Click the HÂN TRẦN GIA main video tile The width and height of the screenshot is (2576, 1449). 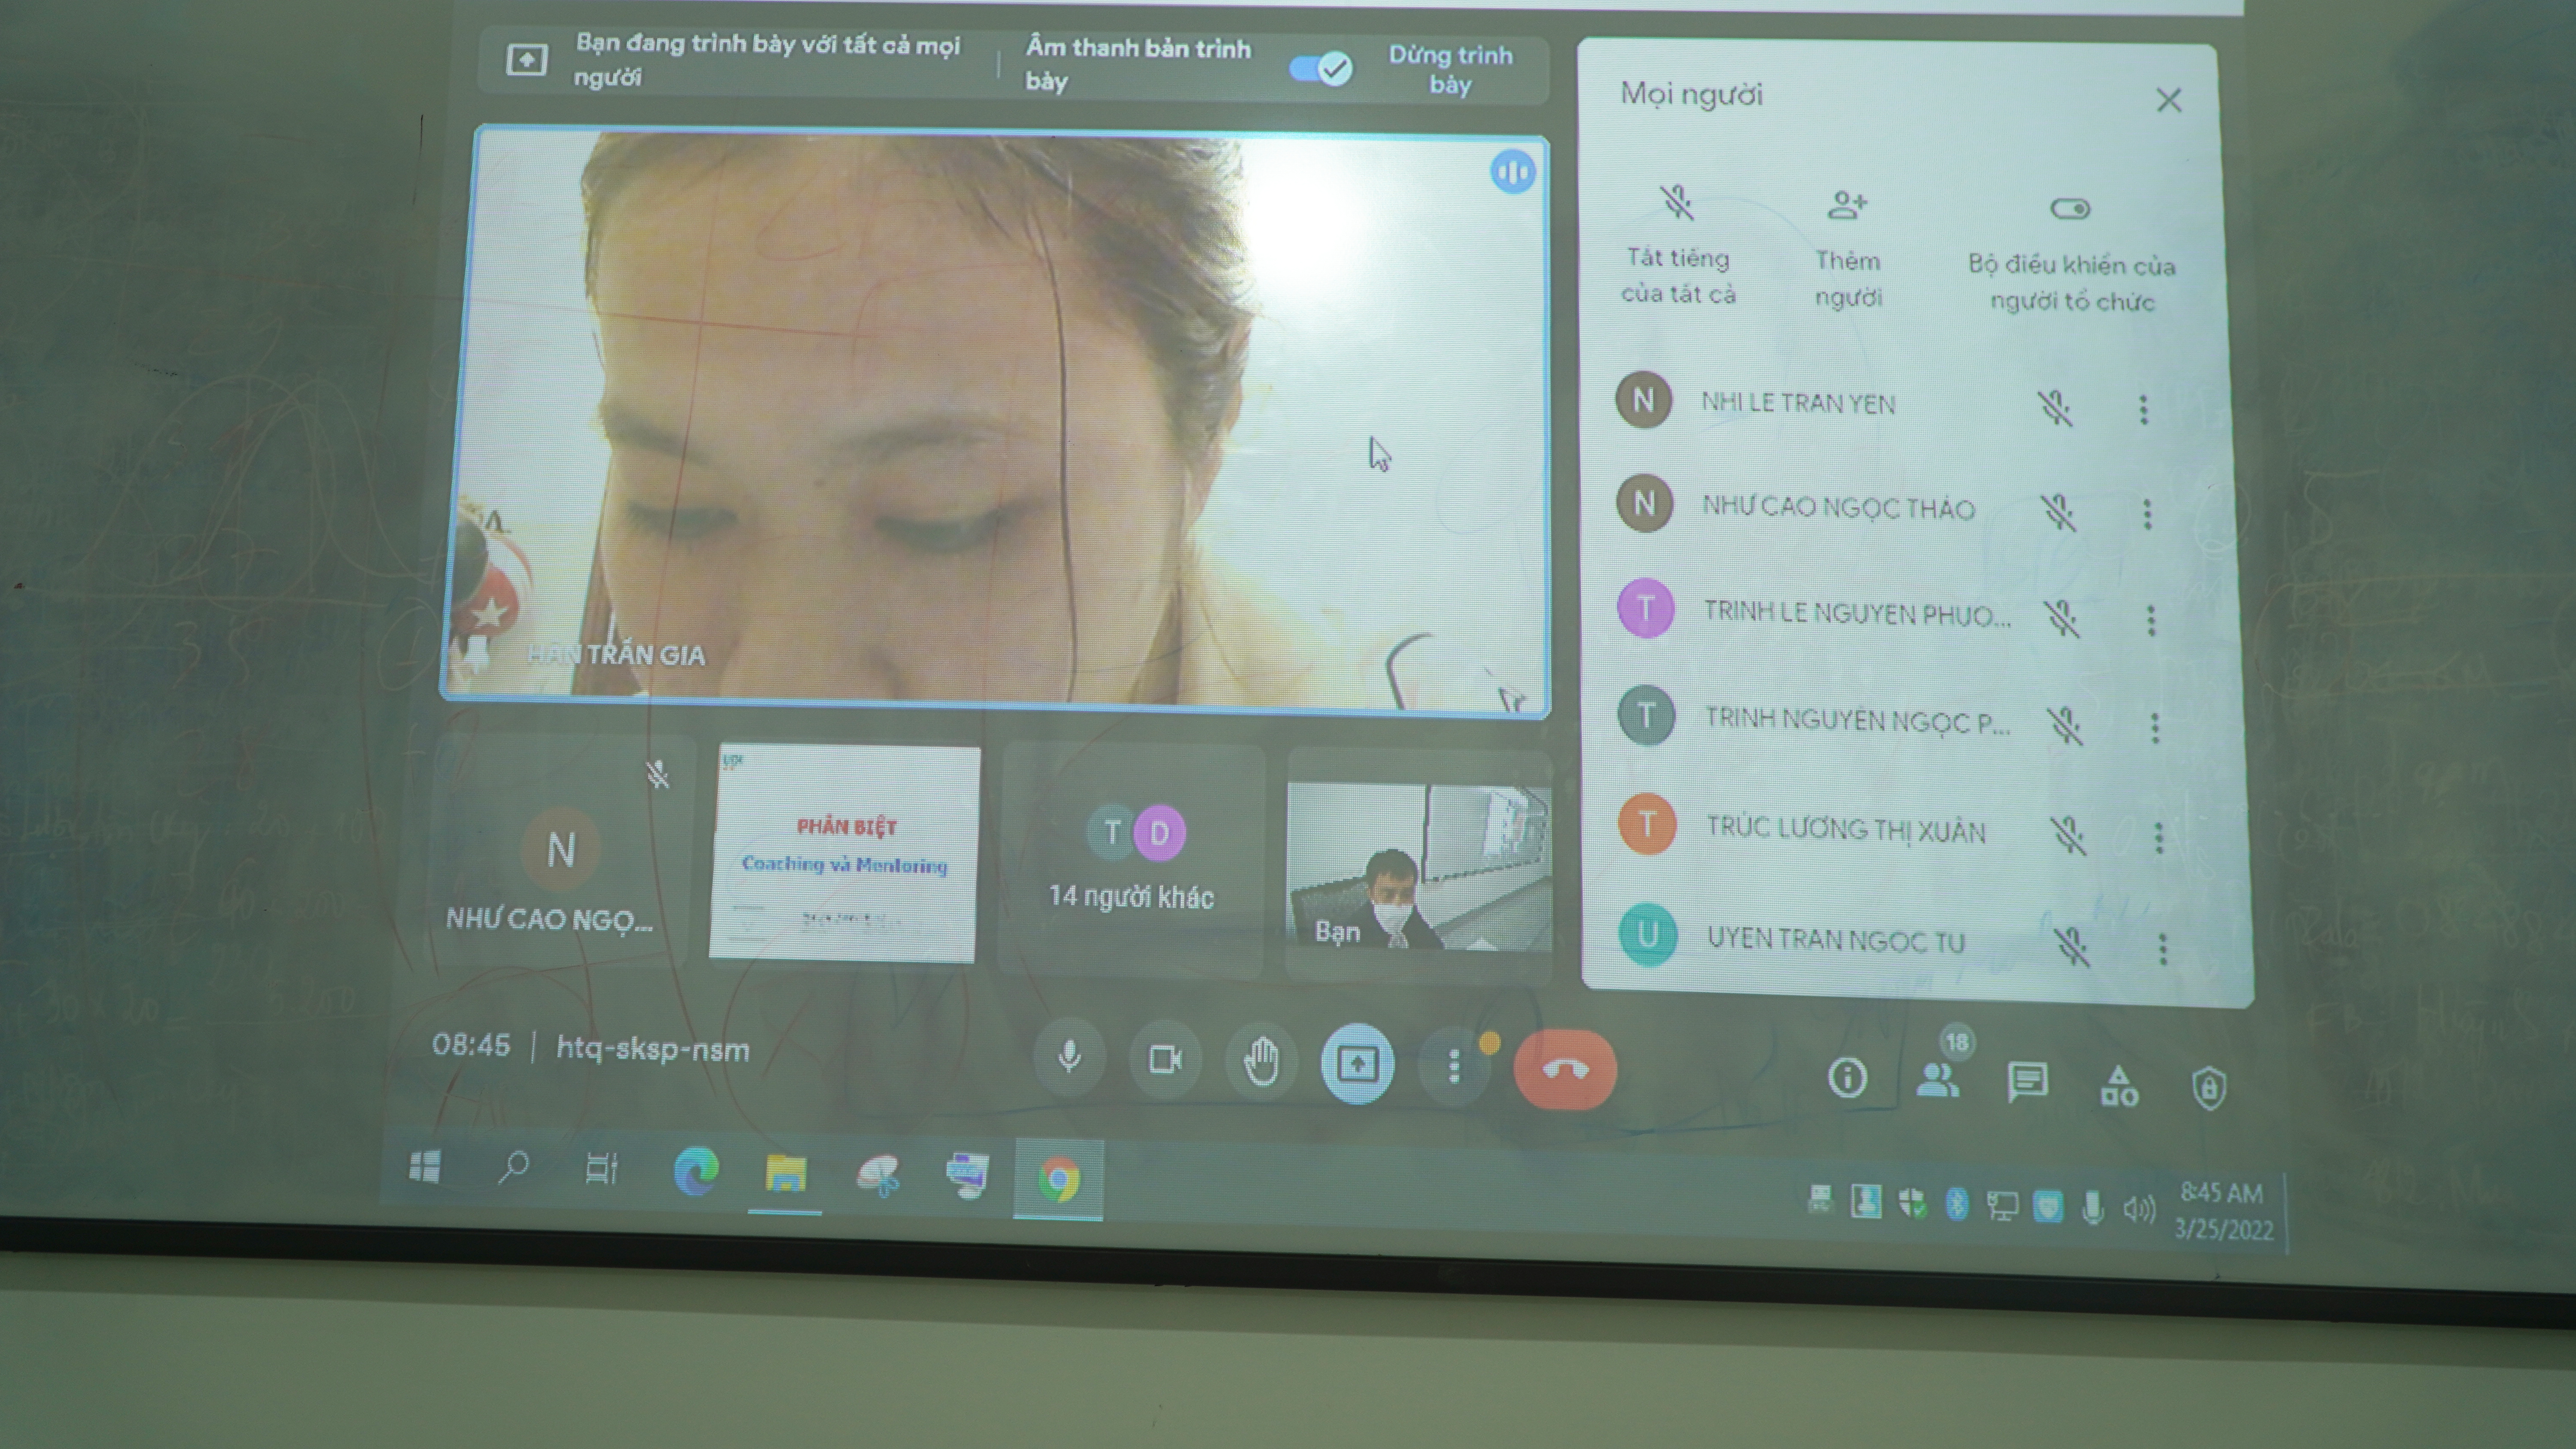(996, 420)
